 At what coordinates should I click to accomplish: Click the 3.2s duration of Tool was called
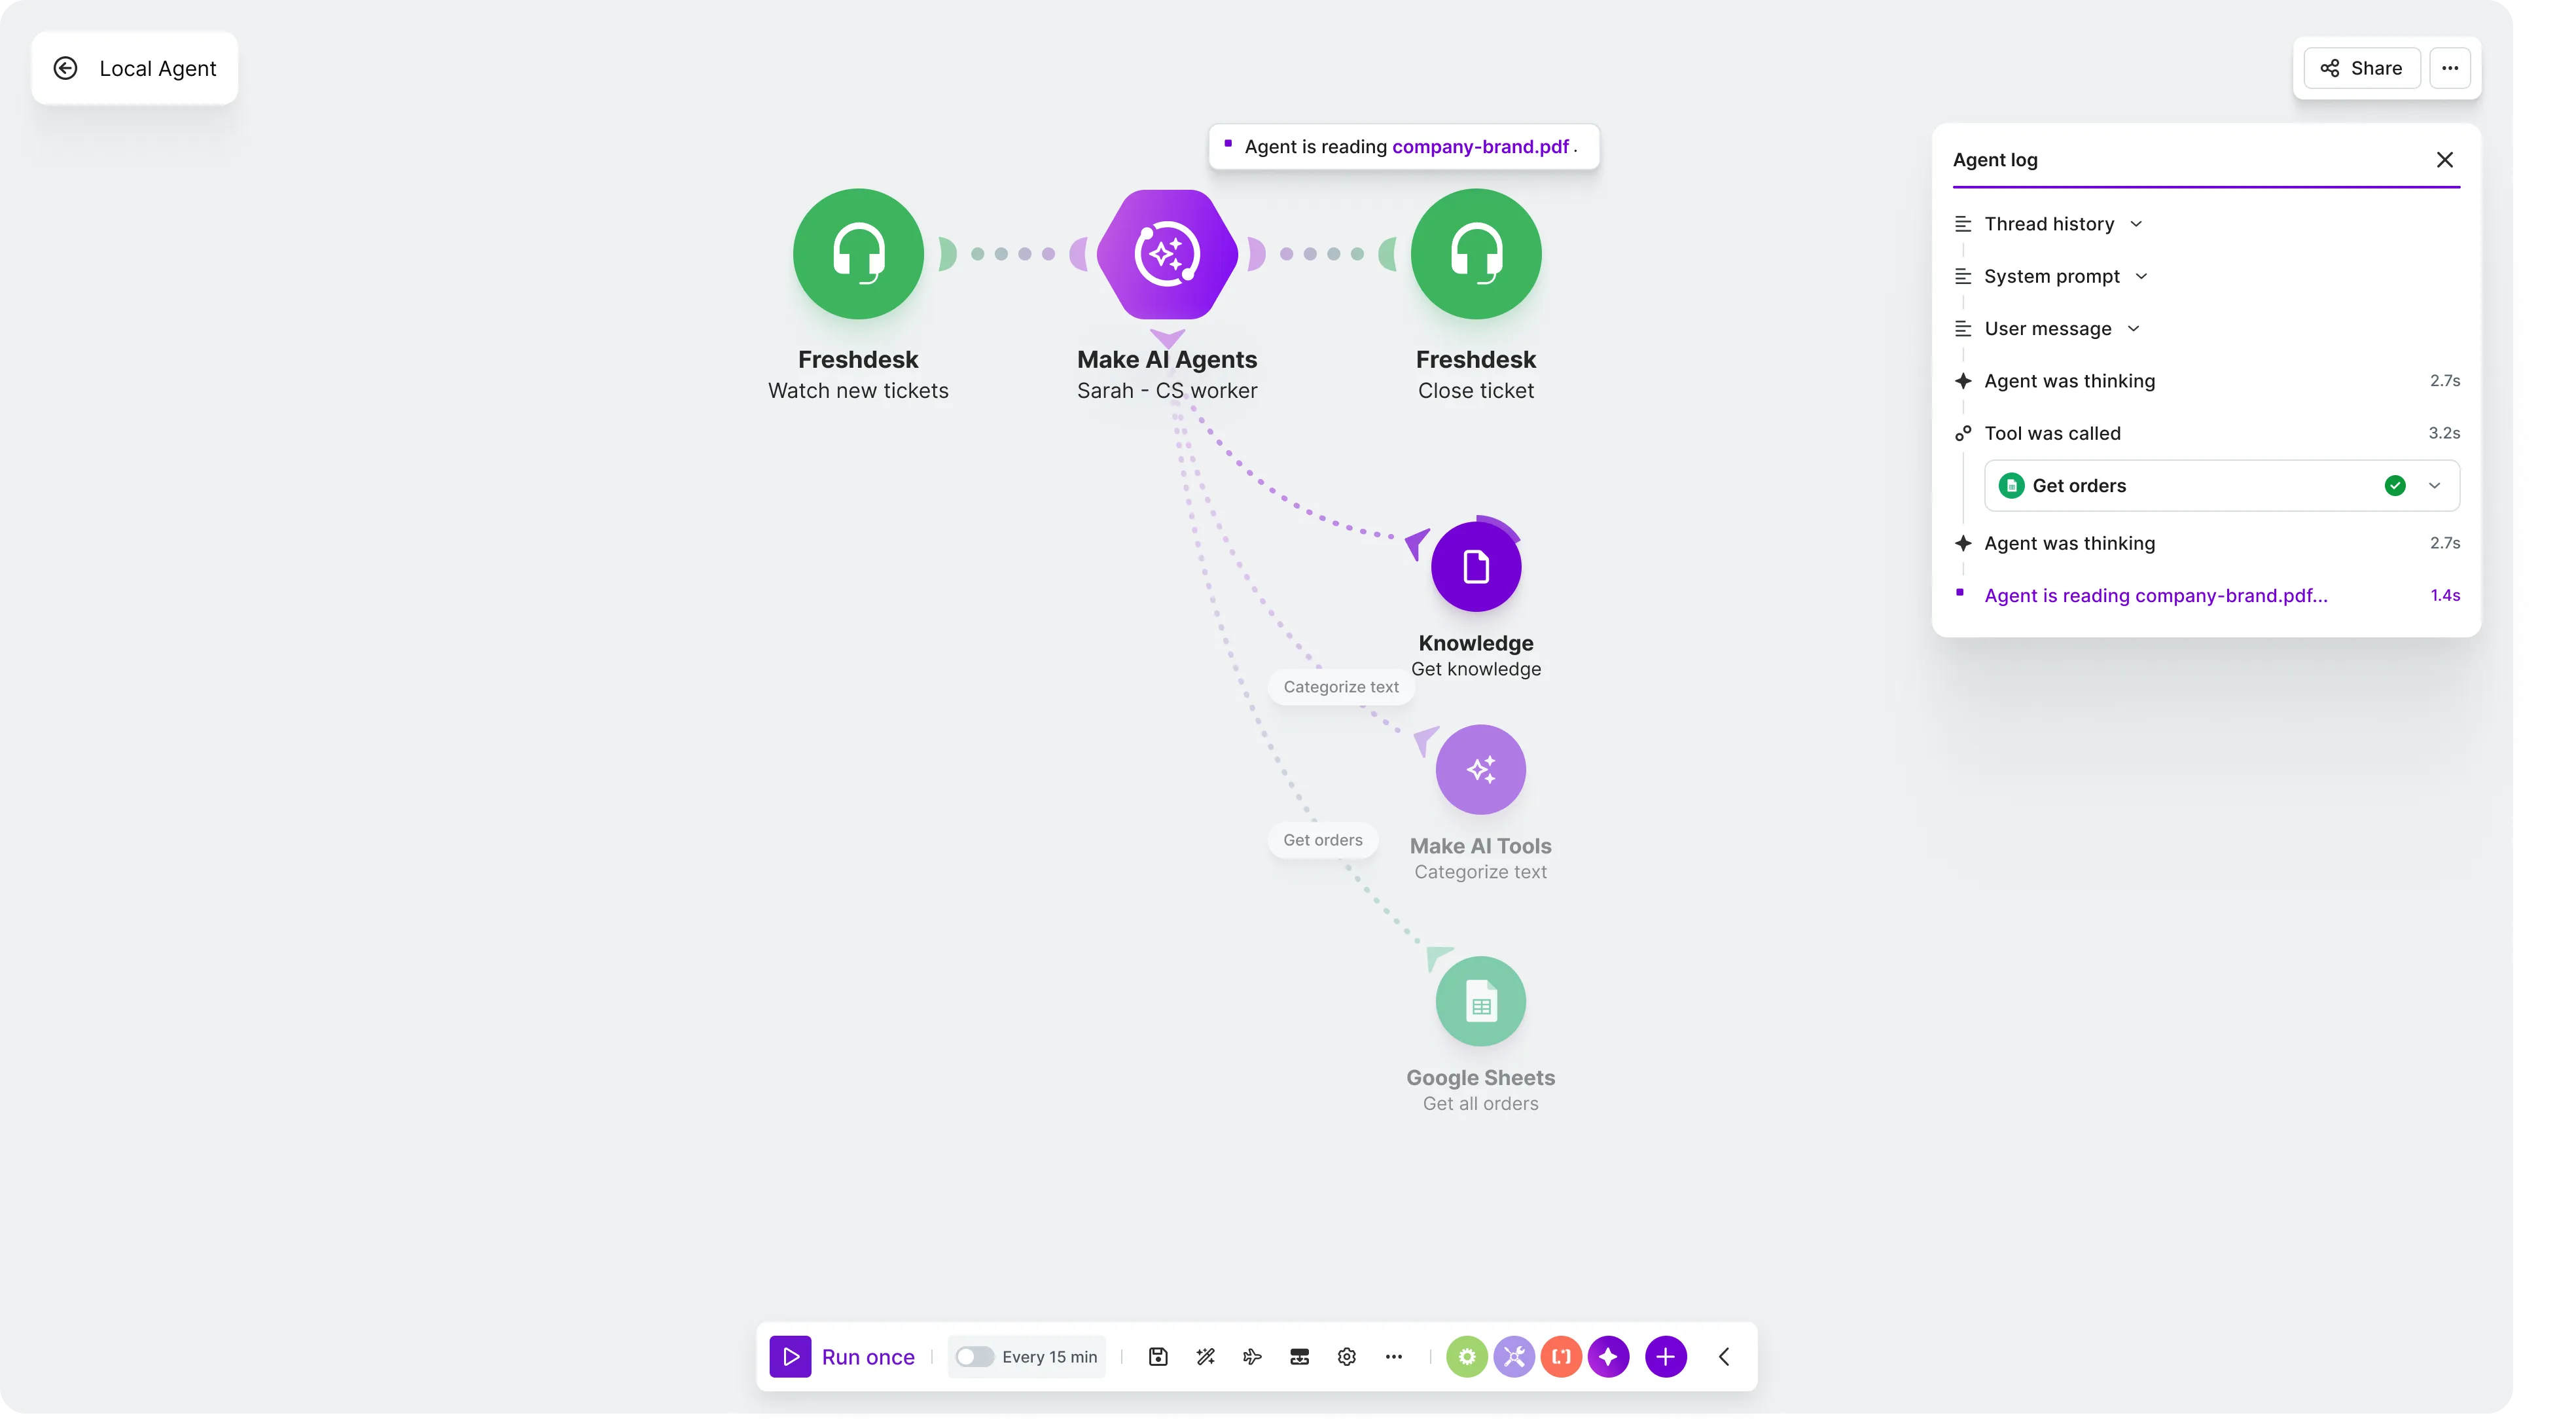[x=2444, y=433]
